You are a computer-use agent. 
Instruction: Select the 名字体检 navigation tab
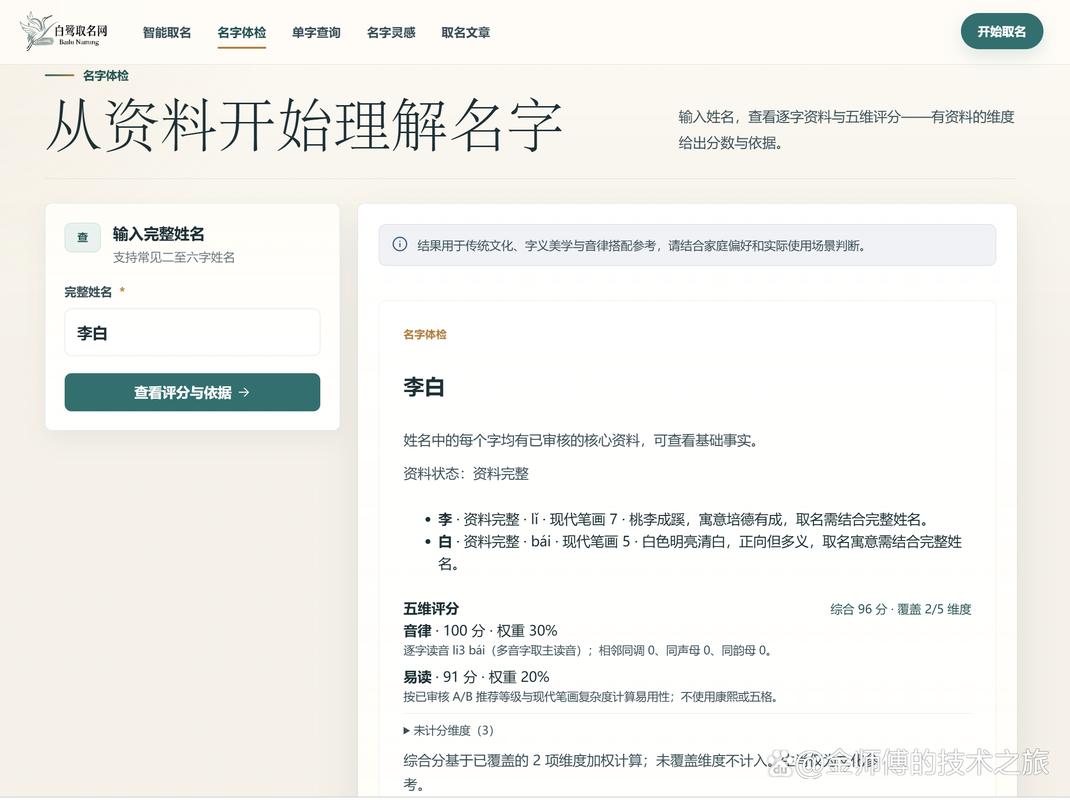coord(242,32)
